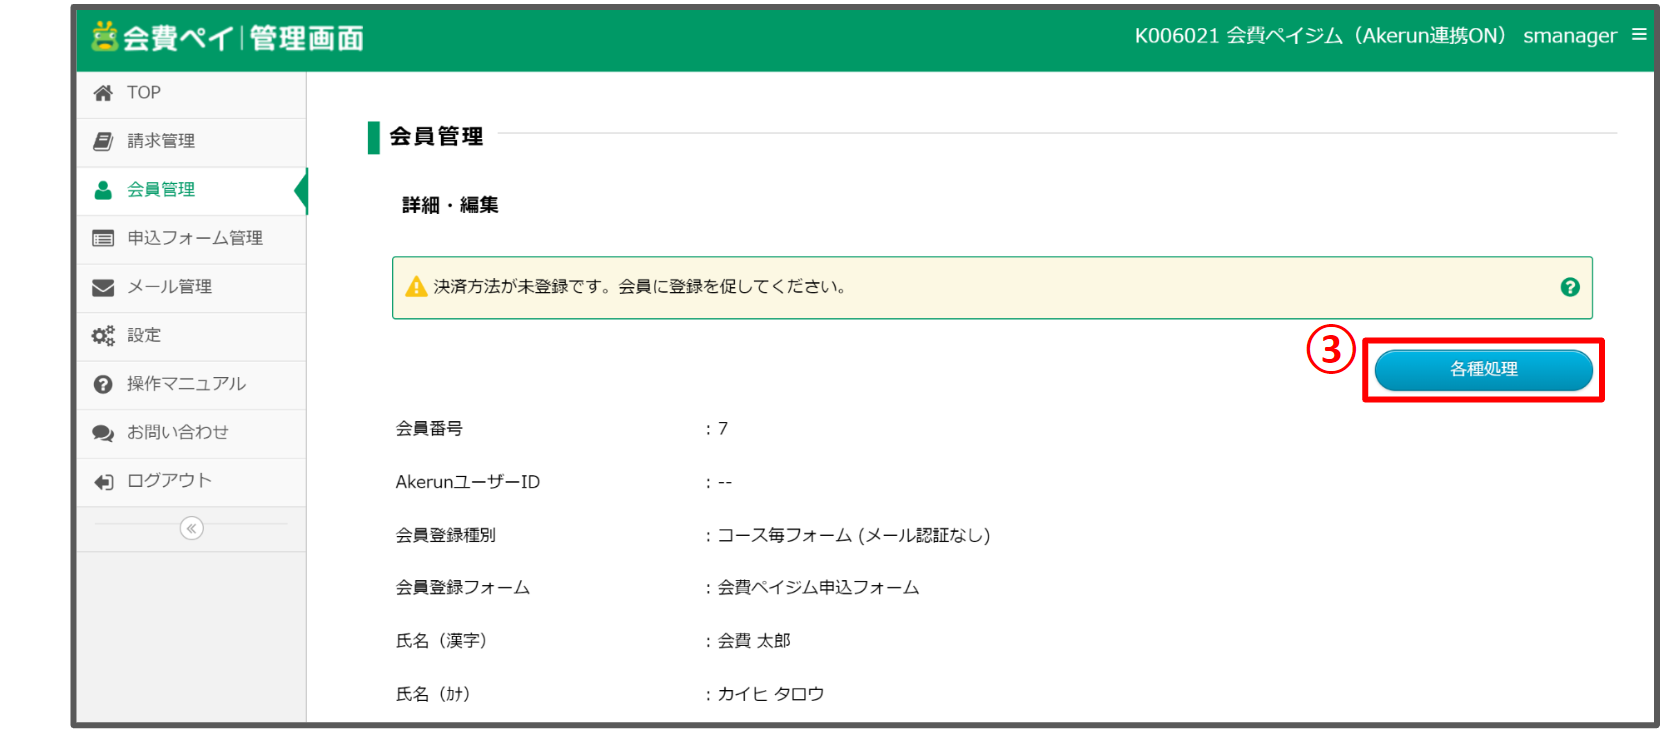Screen dimensions: 1664x731
Task: Open the green help icon in warning banner
Action: tap(1569, 287)
